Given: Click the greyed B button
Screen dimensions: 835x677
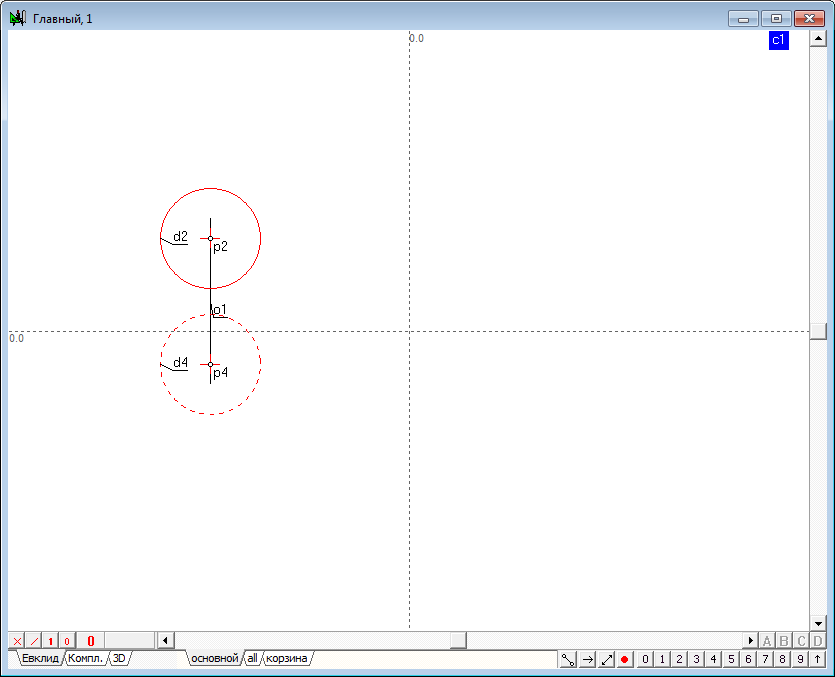Looking at the screenshot, I should [784, 640].
